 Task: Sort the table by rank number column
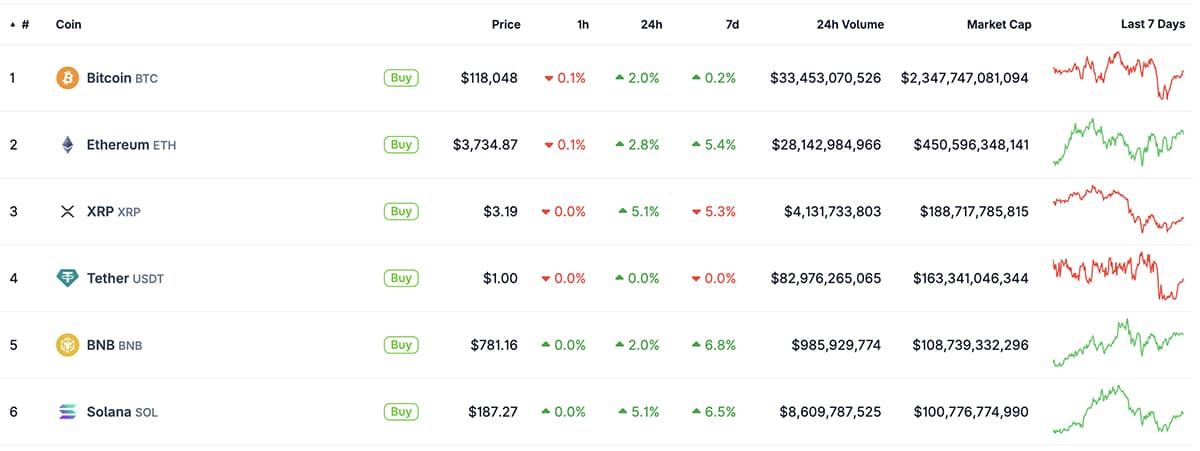pos(24,24)
